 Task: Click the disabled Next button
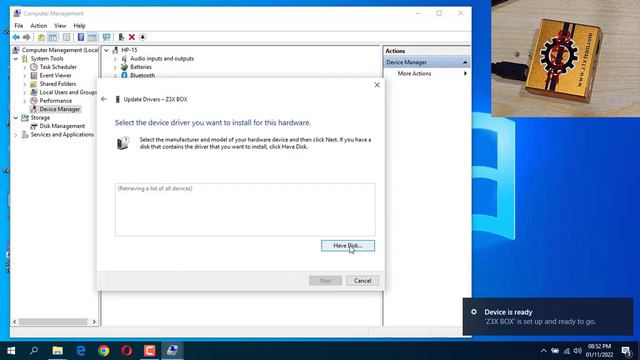(325, 281)
